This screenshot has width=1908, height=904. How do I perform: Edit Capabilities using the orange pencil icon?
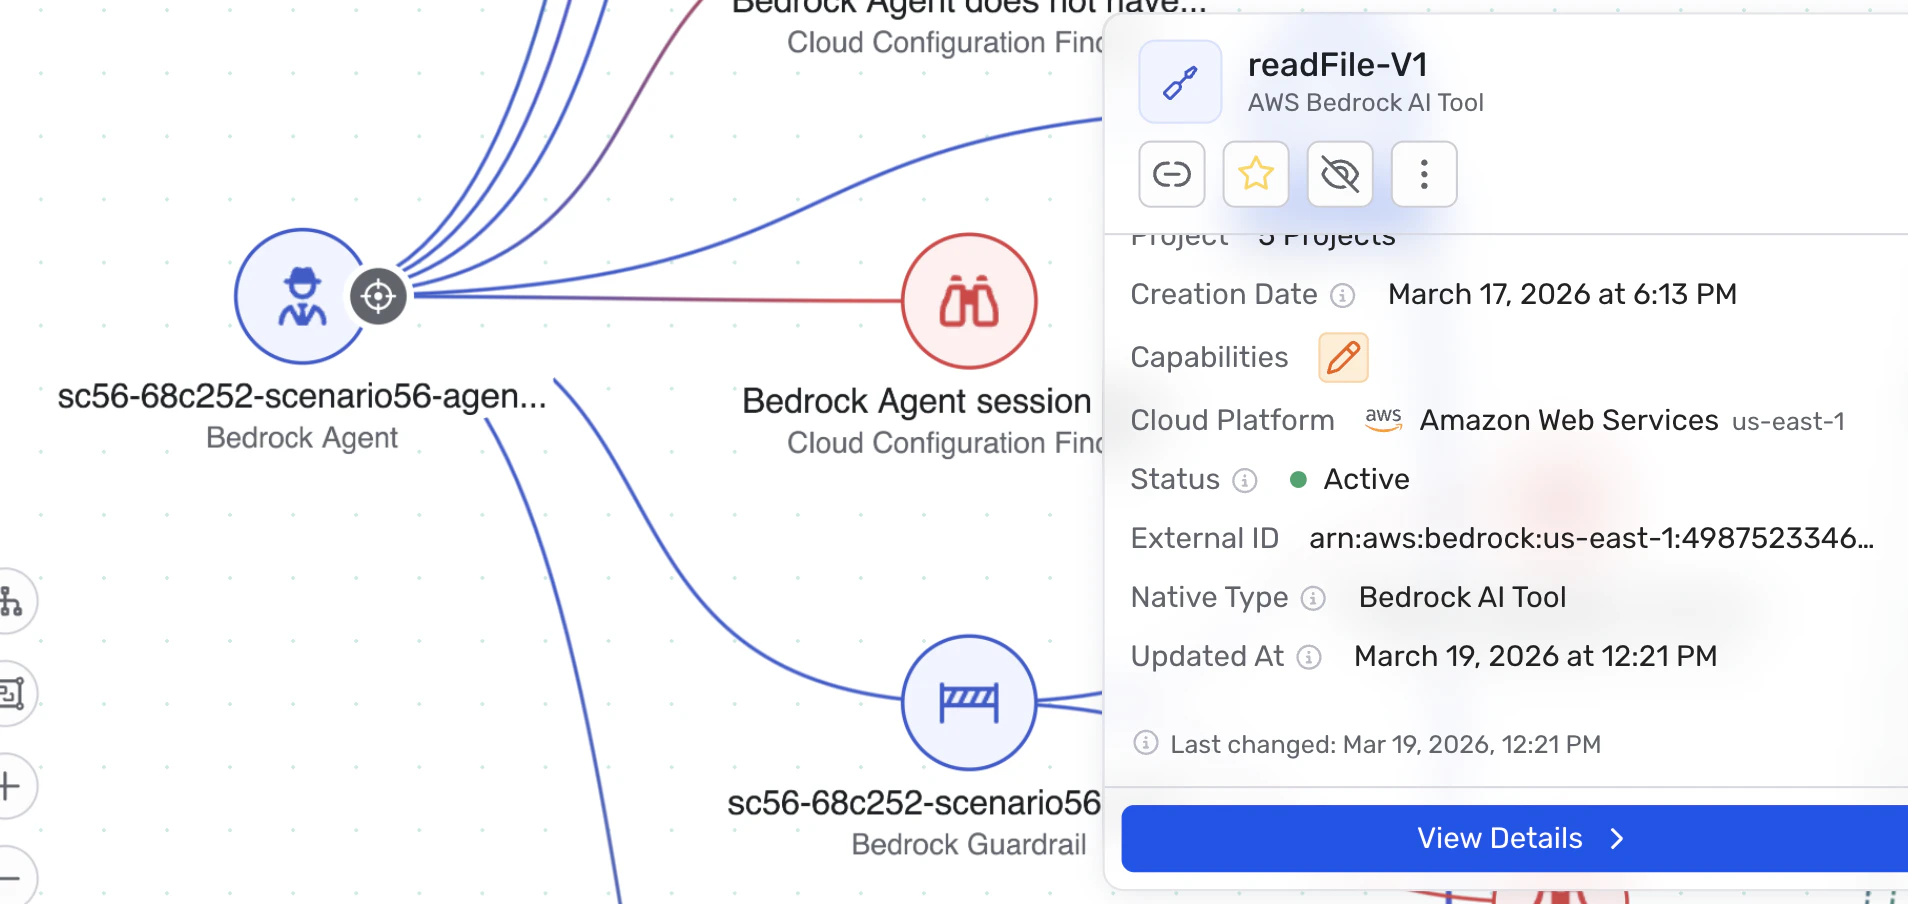[x=1342, y=357]
